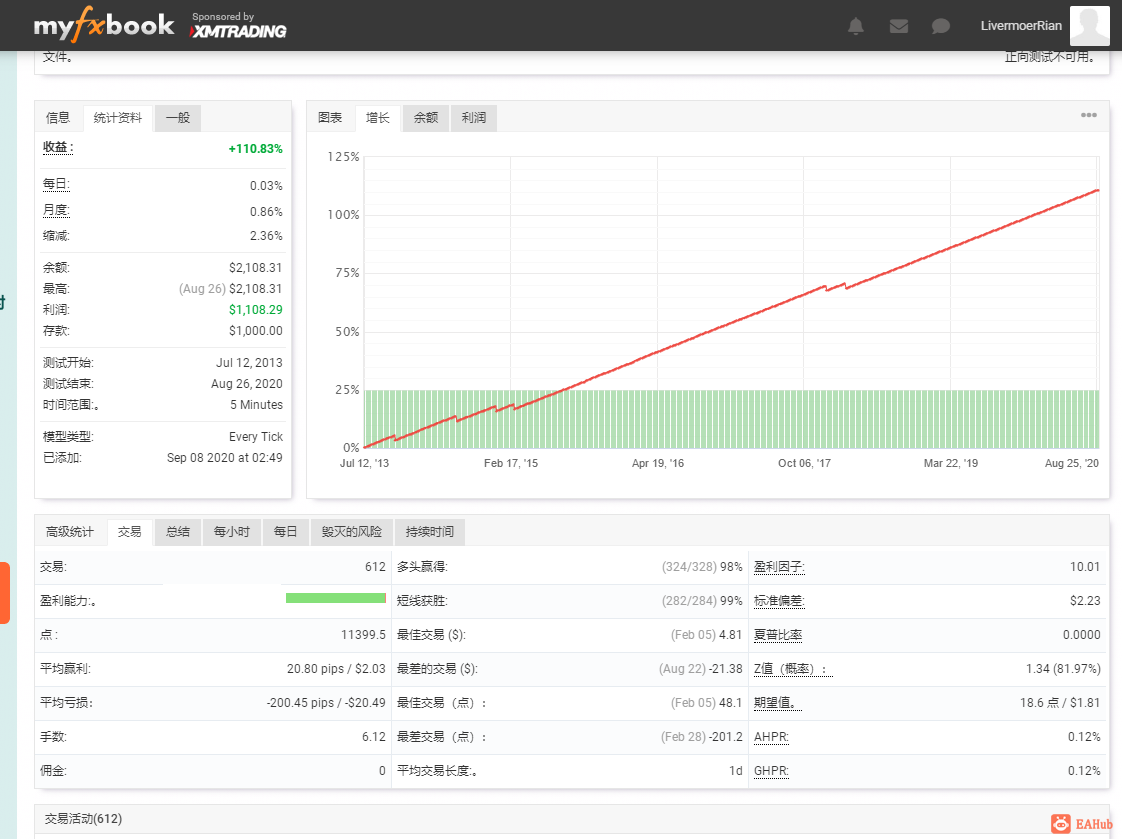Click the myfxbook logo
This screenshot has height=839, width=1122.
click(104, 25)
